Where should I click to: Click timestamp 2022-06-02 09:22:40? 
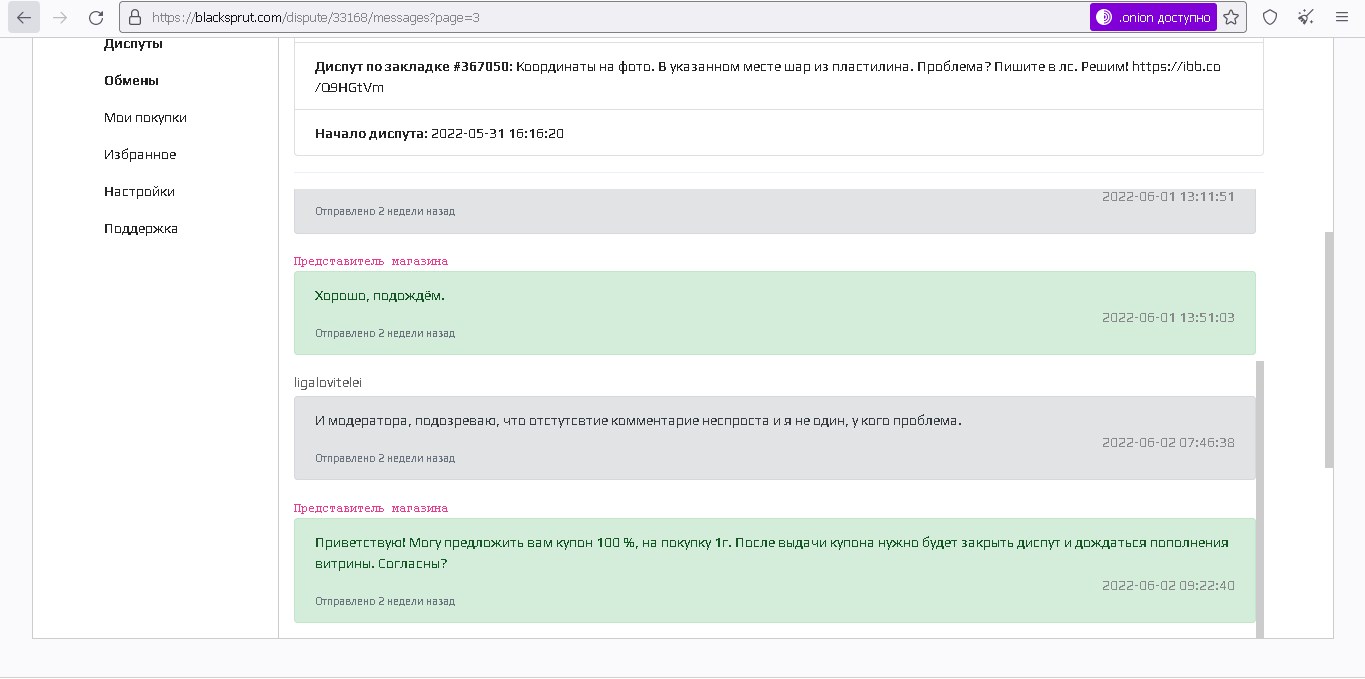1168,586
